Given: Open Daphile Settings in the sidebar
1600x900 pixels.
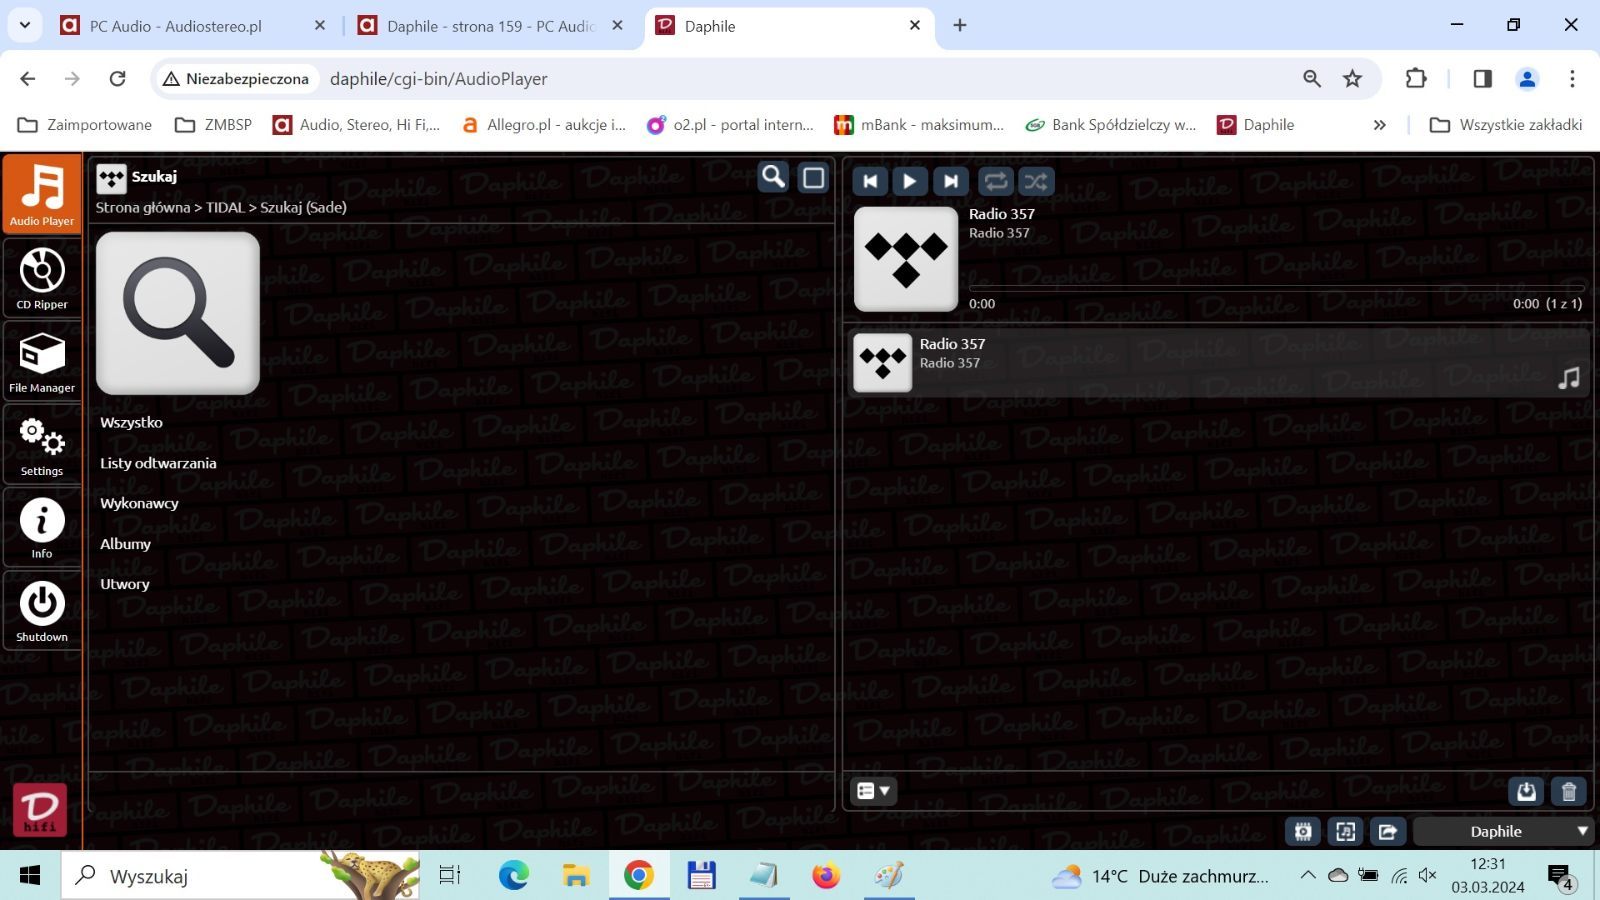Looking at the screenshot, I should (x=42, y=444).
